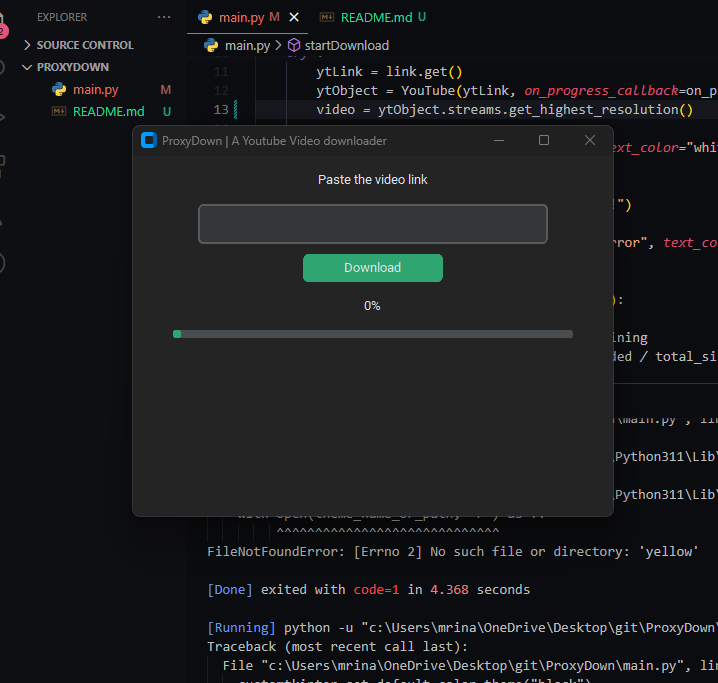Image resolution: width=718 pixels, height=683 pixels.
Task: Click the EXPLORER panel title
Action: (62, 17)
